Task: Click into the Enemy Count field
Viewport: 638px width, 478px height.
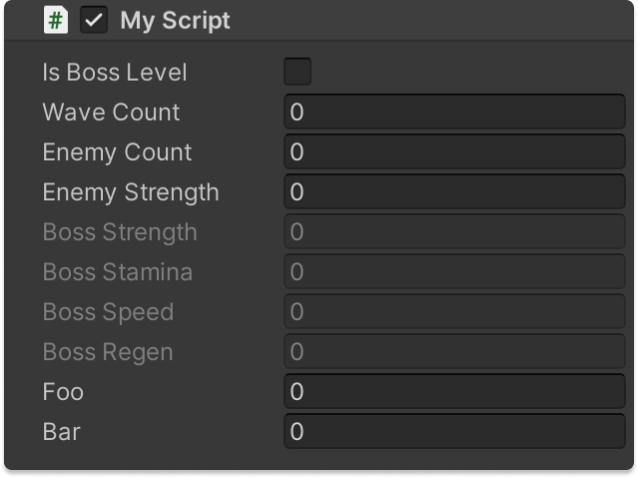Action: tap(454, 152)
